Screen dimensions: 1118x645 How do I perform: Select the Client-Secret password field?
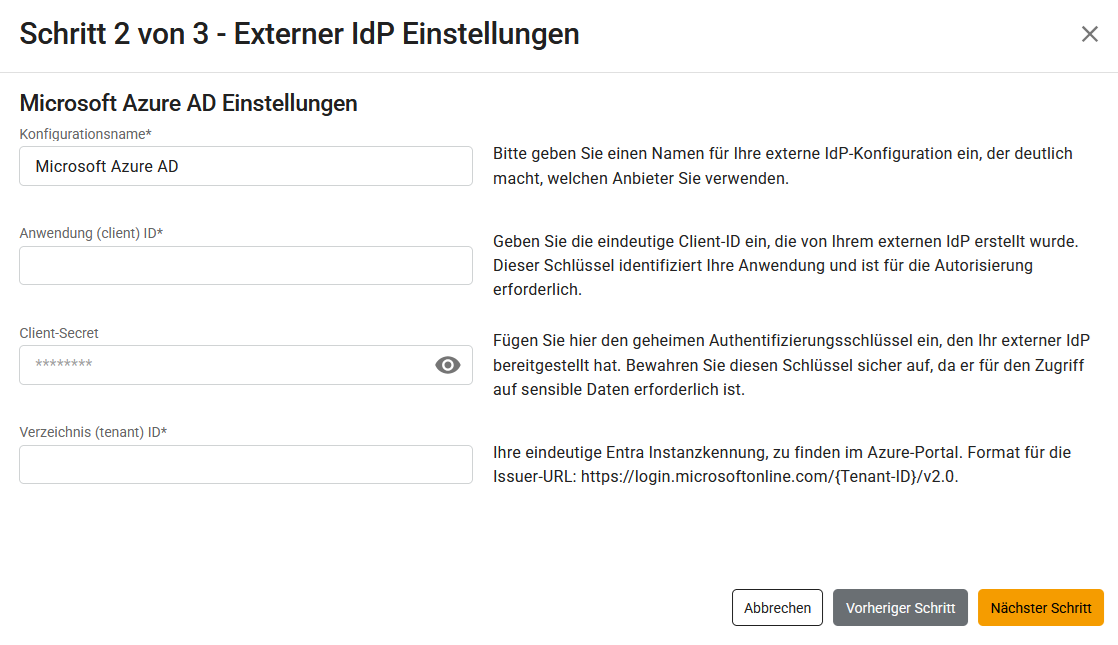click(x=225, y=365)
